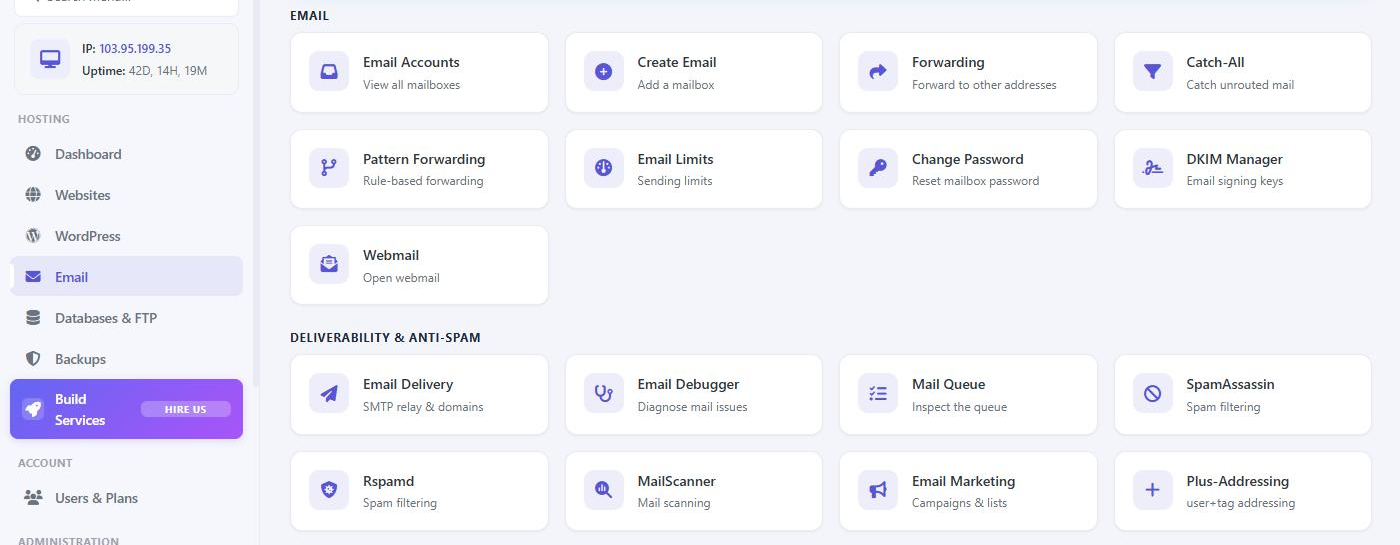Open the Forwarding card
Viewport: 1400px width, 545px height.
point(968,72)
